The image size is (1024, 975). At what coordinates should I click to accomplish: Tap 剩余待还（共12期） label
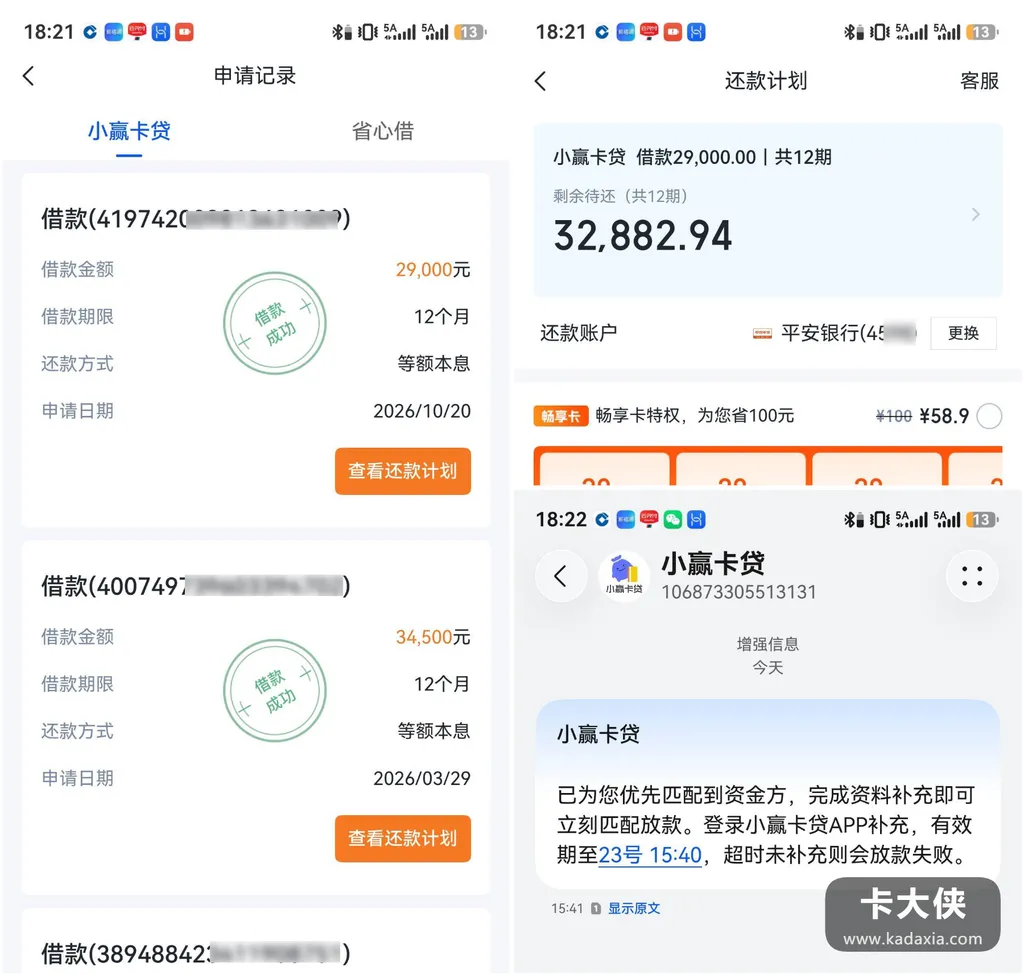[x=620, y=196]
